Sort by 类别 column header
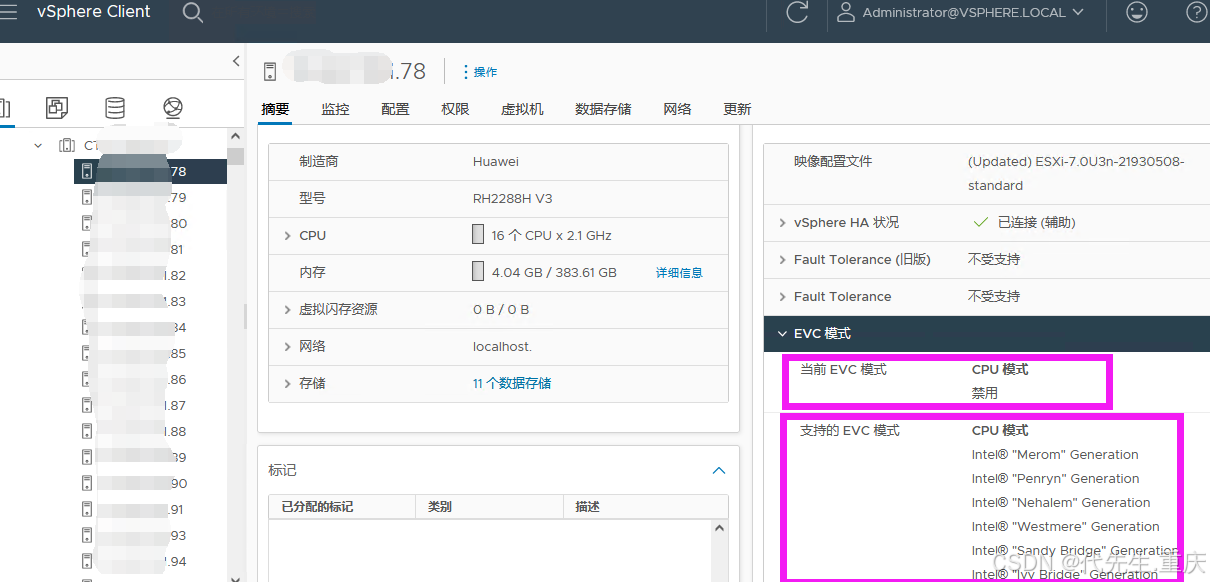 (x=488, y=507)
